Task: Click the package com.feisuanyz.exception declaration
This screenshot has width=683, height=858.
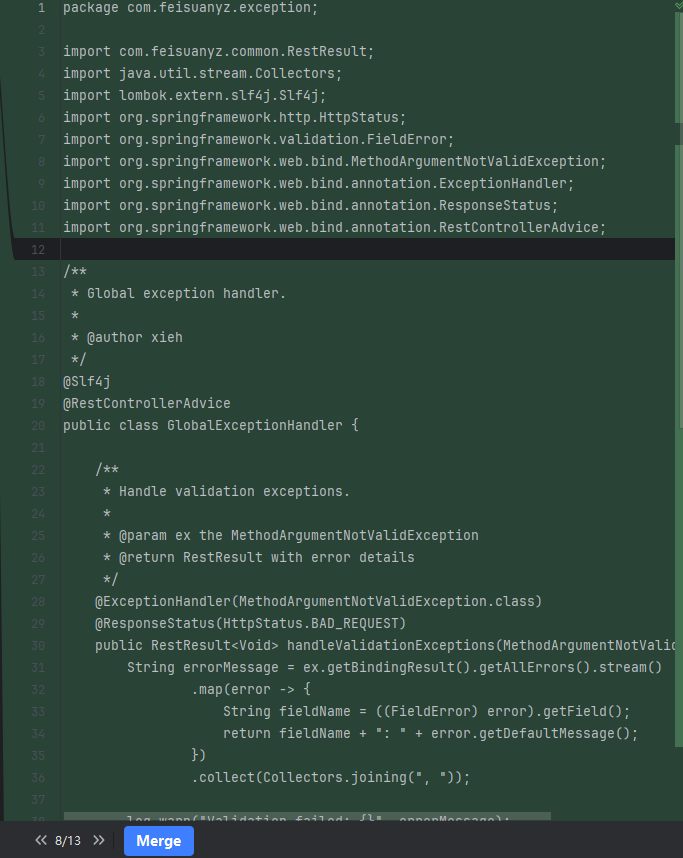Action: (190, 8)
